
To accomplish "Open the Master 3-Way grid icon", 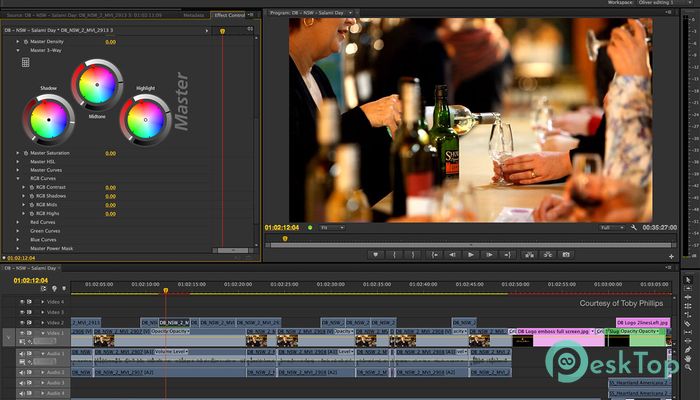I will click(25, 62).
